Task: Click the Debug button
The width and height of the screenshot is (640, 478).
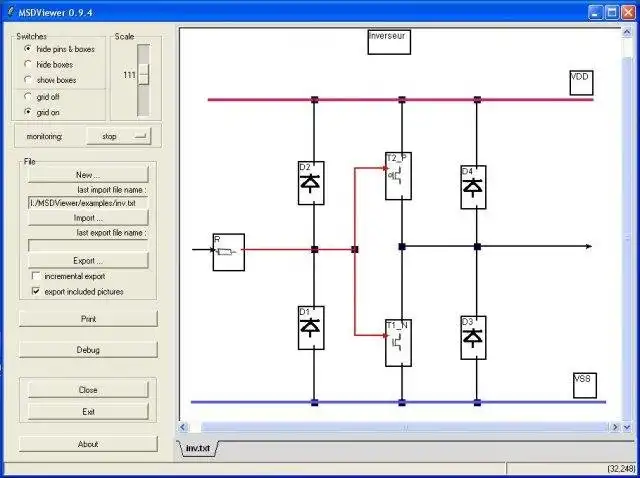Action: tap(88, 350)
